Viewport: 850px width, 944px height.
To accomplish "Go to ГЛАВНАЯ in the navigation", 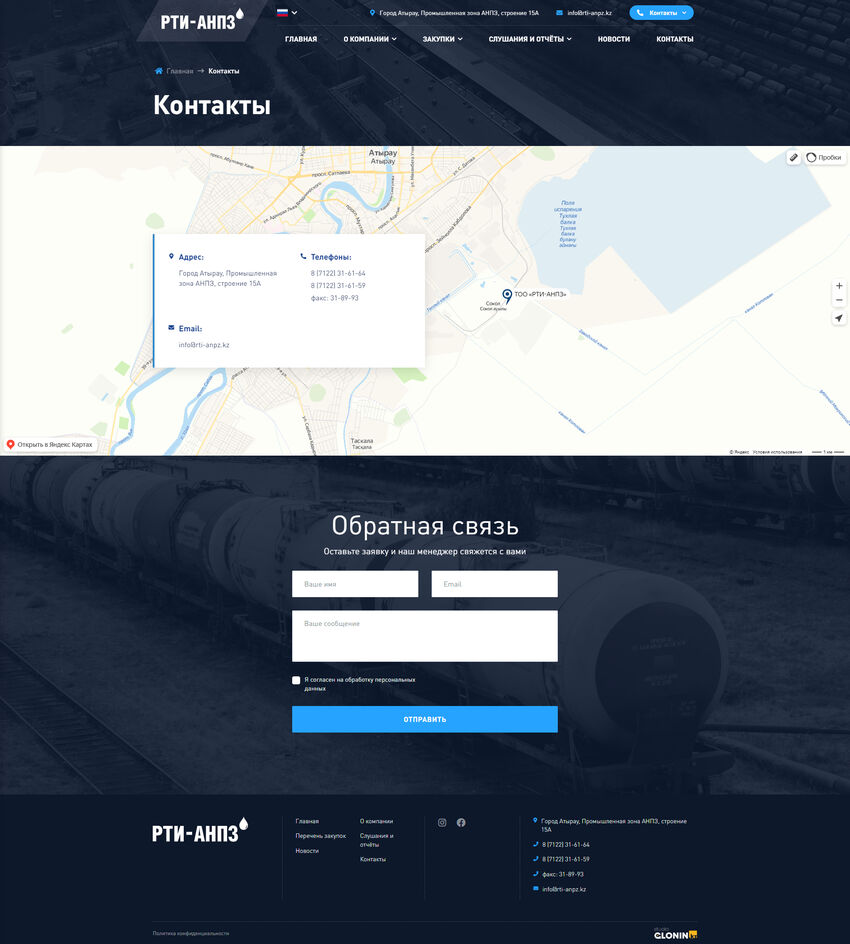I will tap(302, 39).
